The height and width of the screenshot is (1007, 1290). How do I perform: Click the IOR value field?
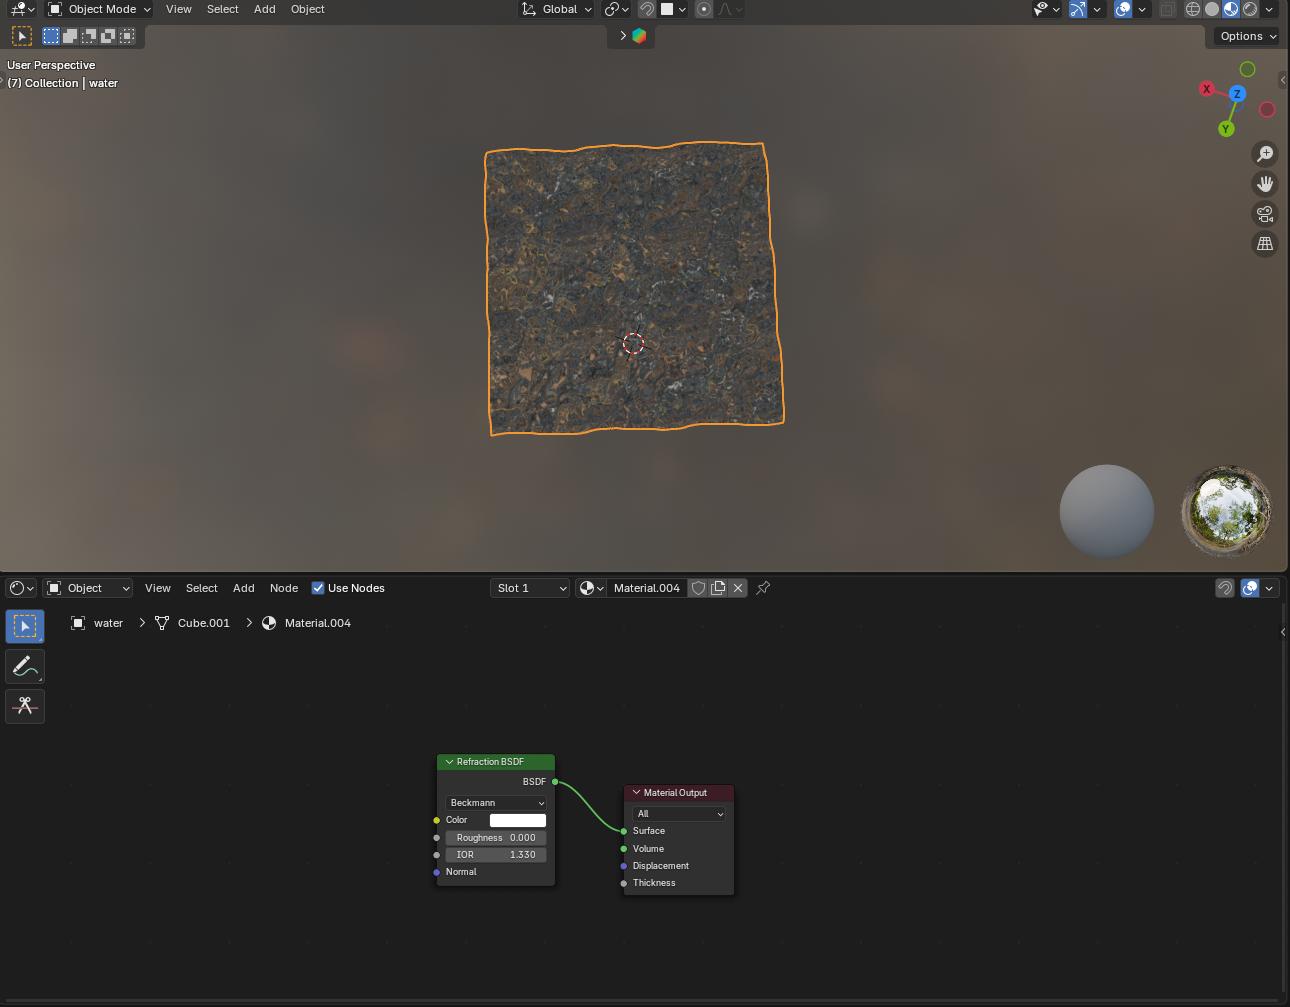(496, 855)
